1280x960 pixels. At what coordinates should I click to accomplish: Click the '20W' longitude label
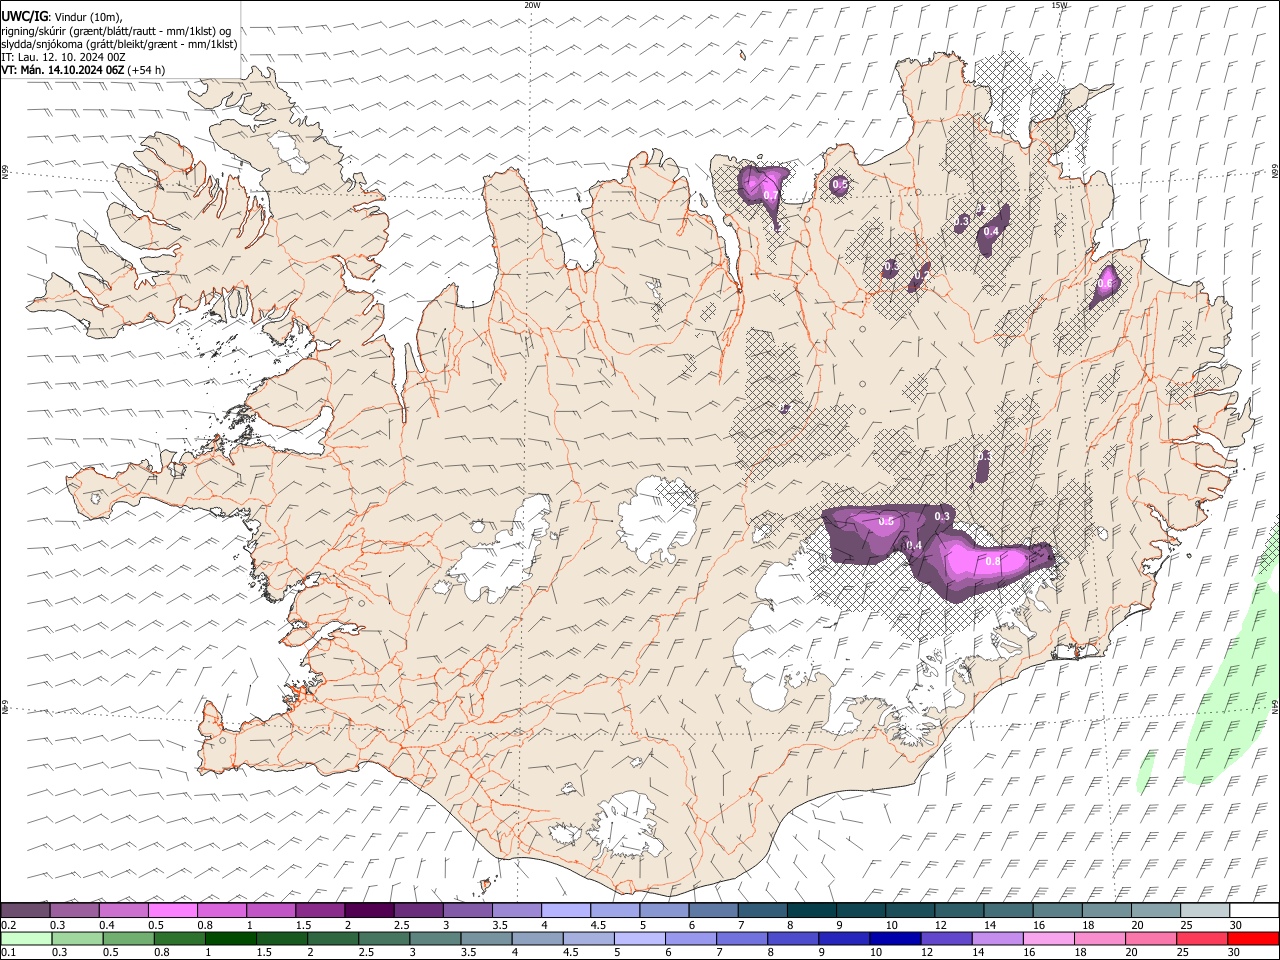pos(532,5)
